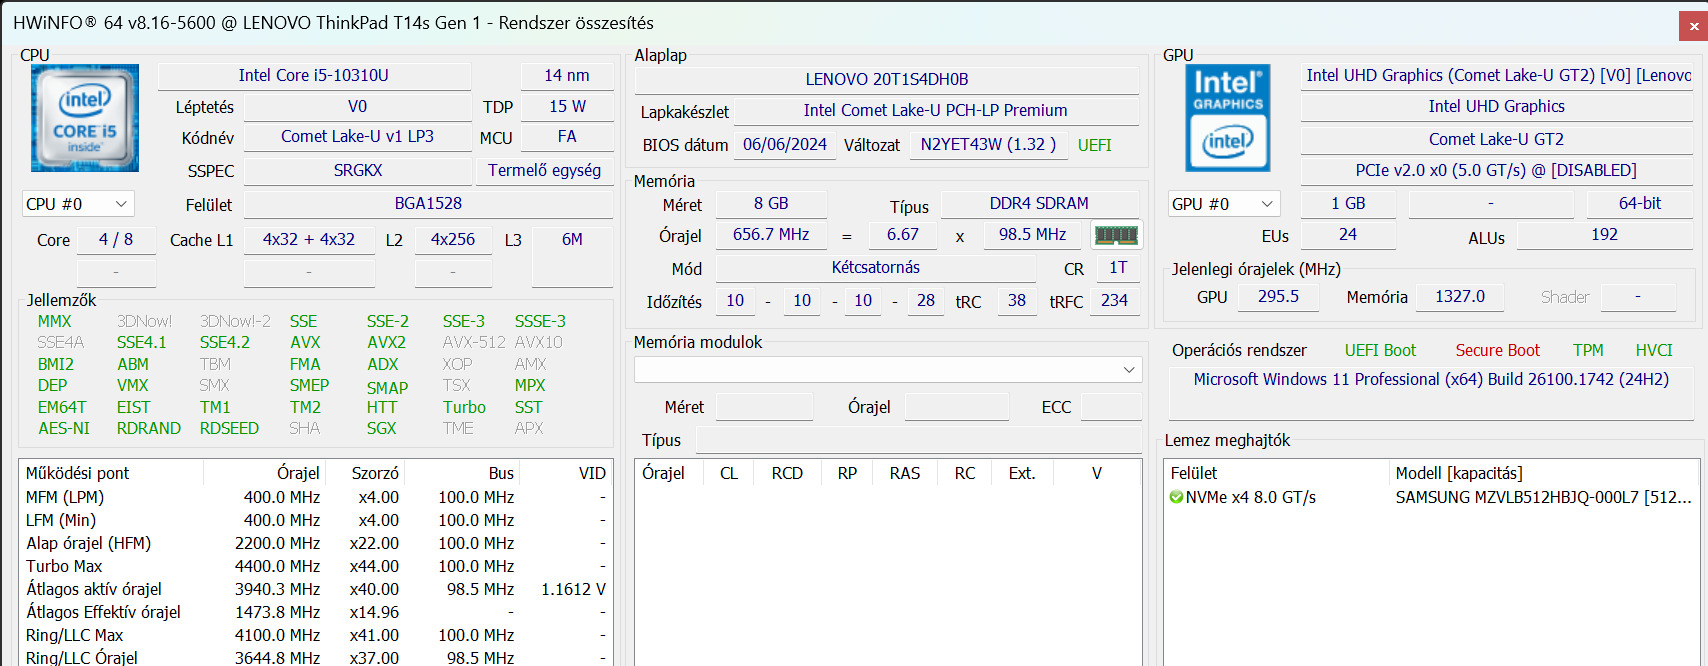Screen dimensions: 1708x666
Task: Click the CL column header in modules table
Action: tap(729, 473)
